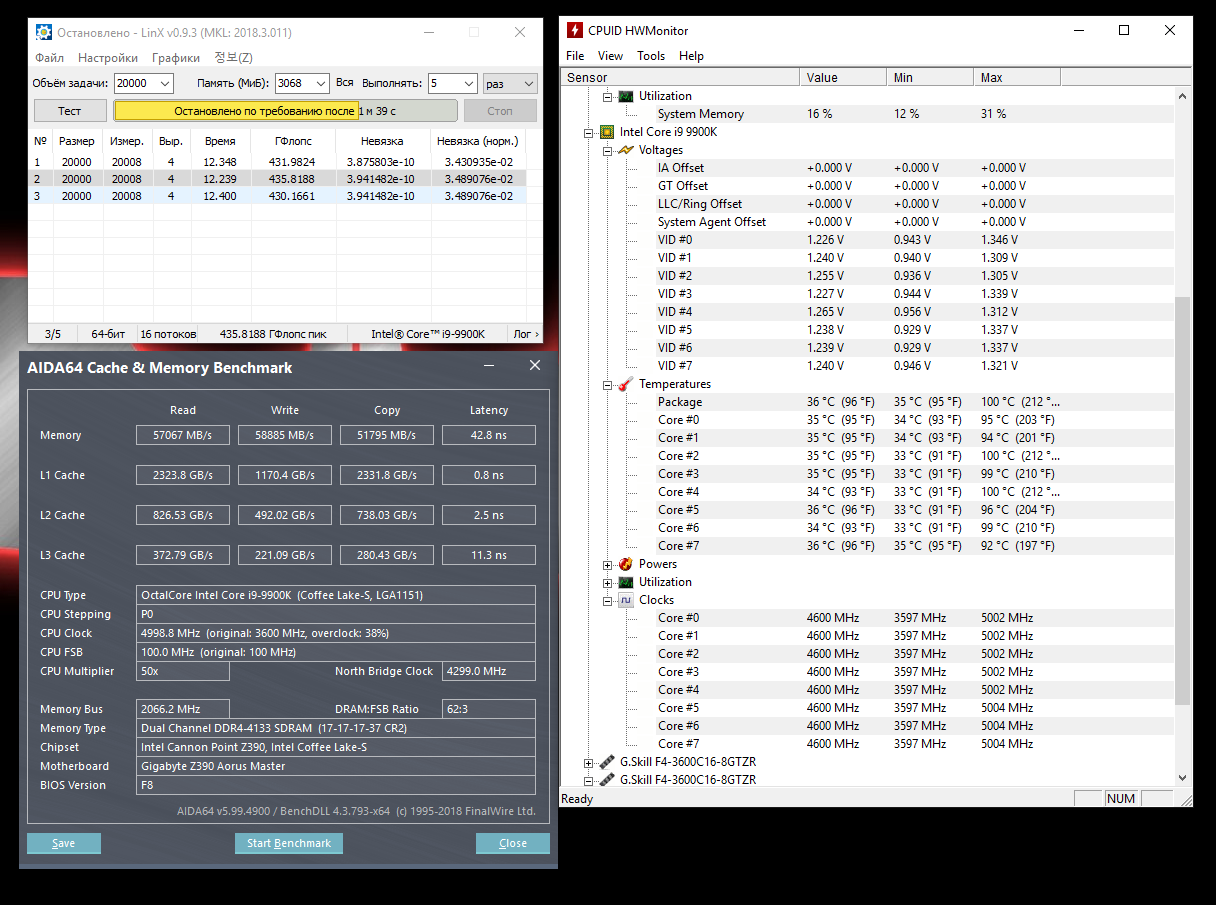The height and width of the screenshot is (905, 1216).
Task: Open the Файл menu in LinX
Action: click(x=49, y=58)
